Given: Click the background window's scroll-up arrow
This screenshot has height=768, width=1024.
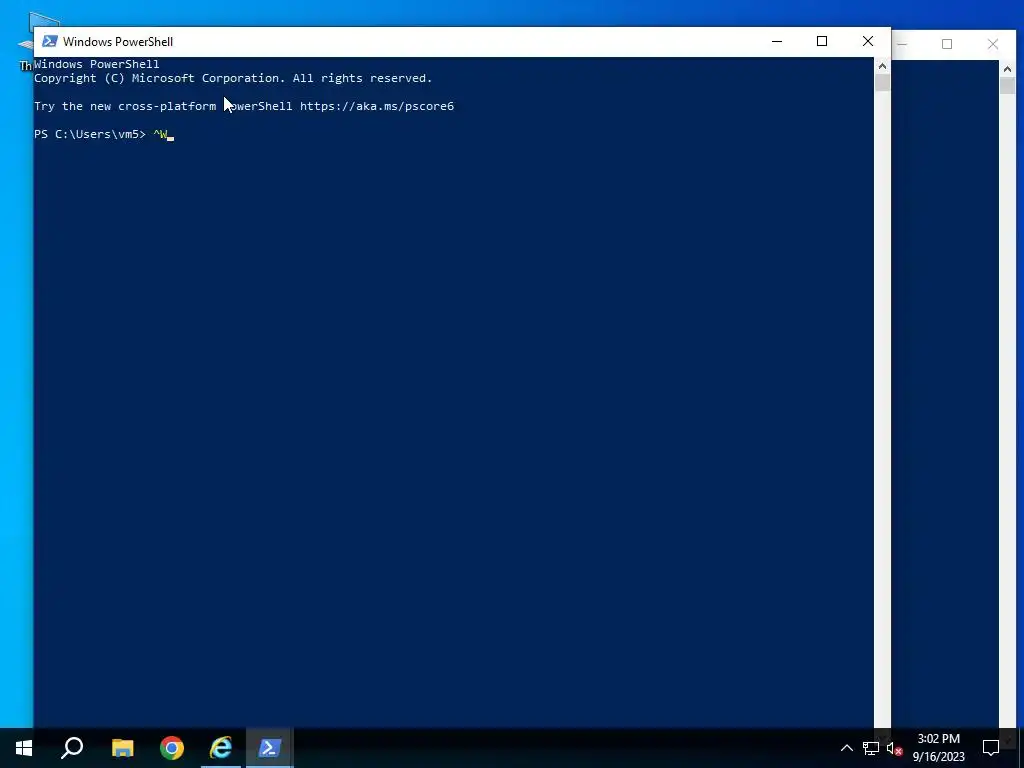Looking at the screenshot, I should point(1007,69).
